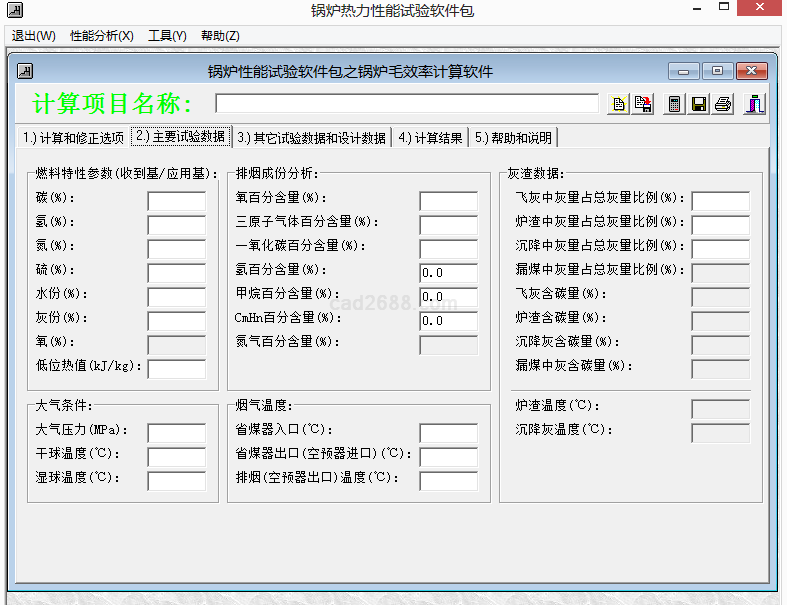Click the new project document icon
787x605 pixels.
619,104
